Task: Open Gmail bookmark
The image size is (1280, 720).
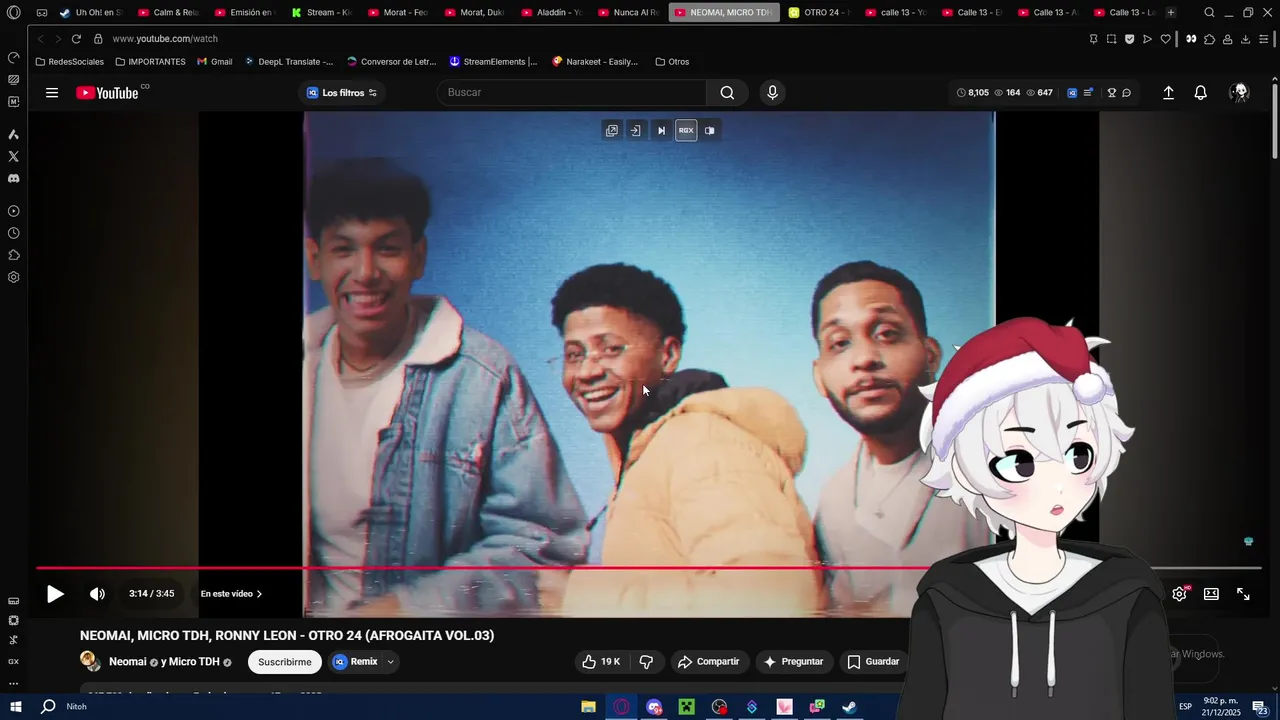Action: (x=214, y=62)
